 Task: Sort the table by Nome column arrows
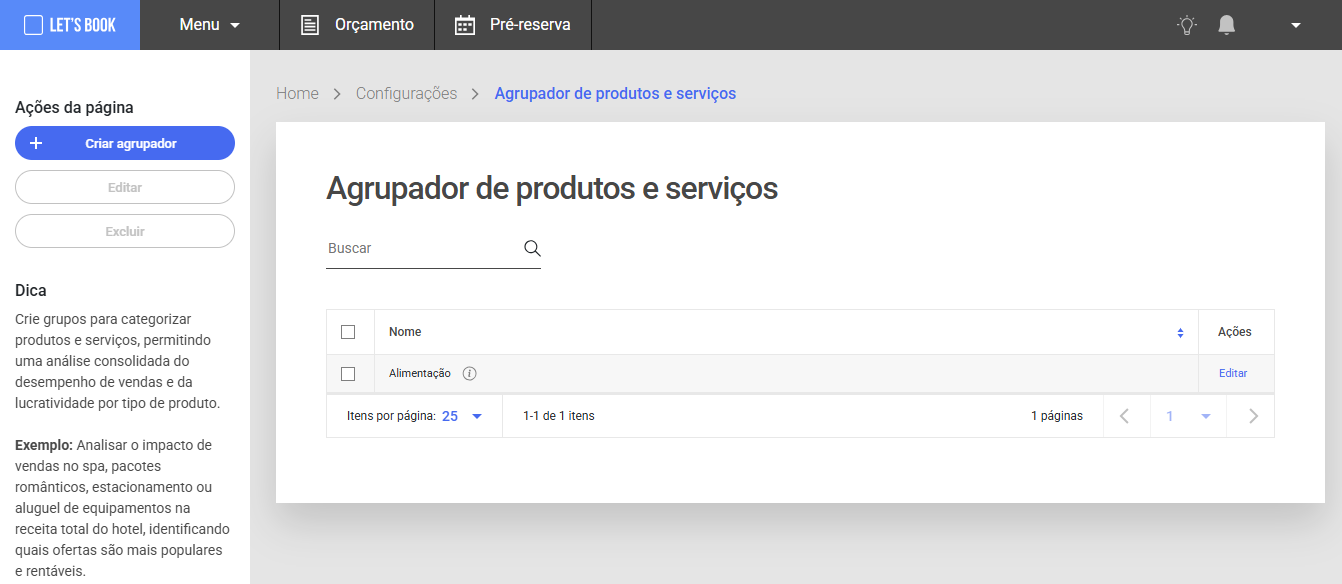pos(1180,333)
